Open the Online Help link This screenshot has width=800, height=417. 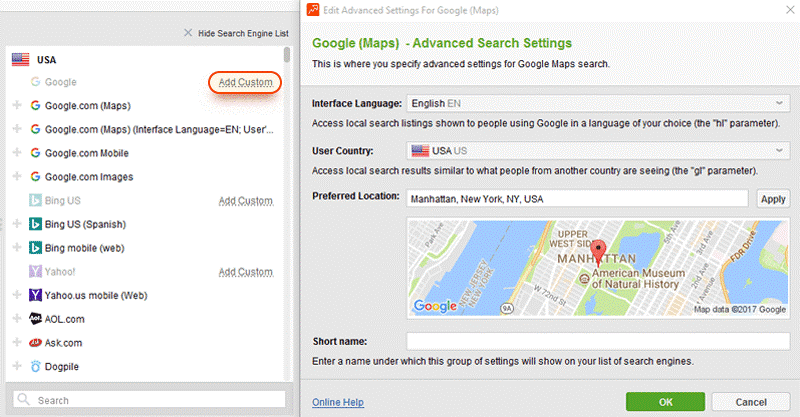pos(338,402)
